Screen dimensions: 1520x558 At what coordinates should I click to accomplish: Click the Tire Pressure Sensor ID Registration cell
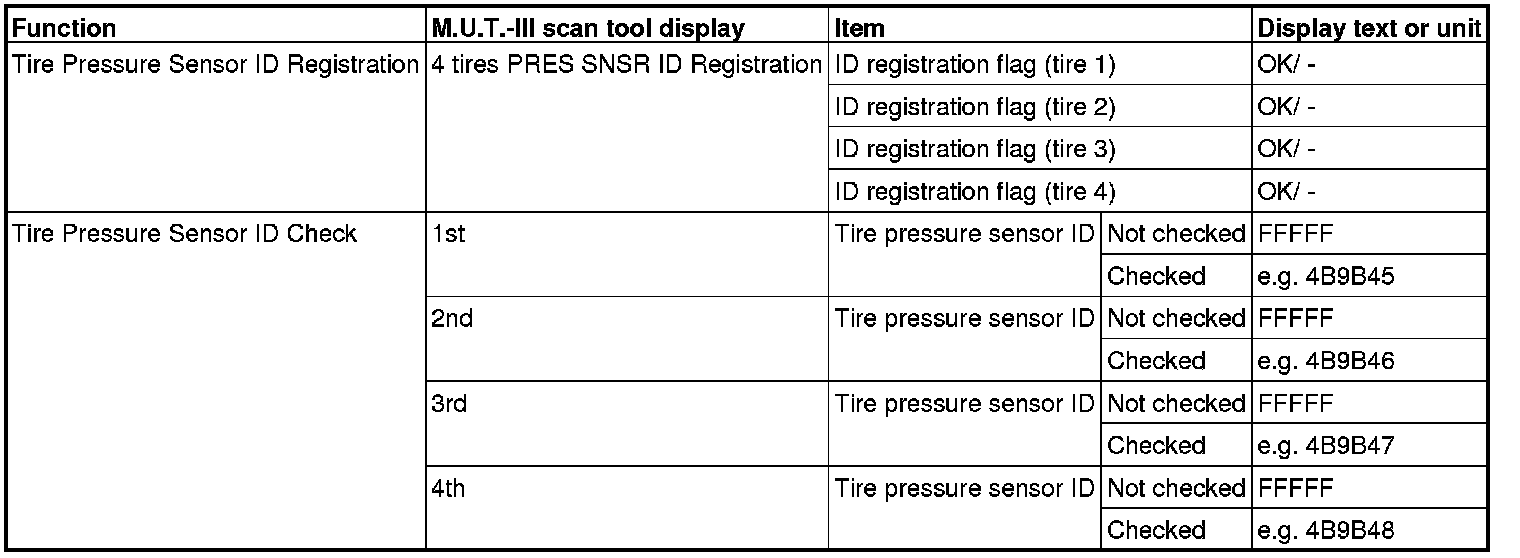[x=214, y=65]
